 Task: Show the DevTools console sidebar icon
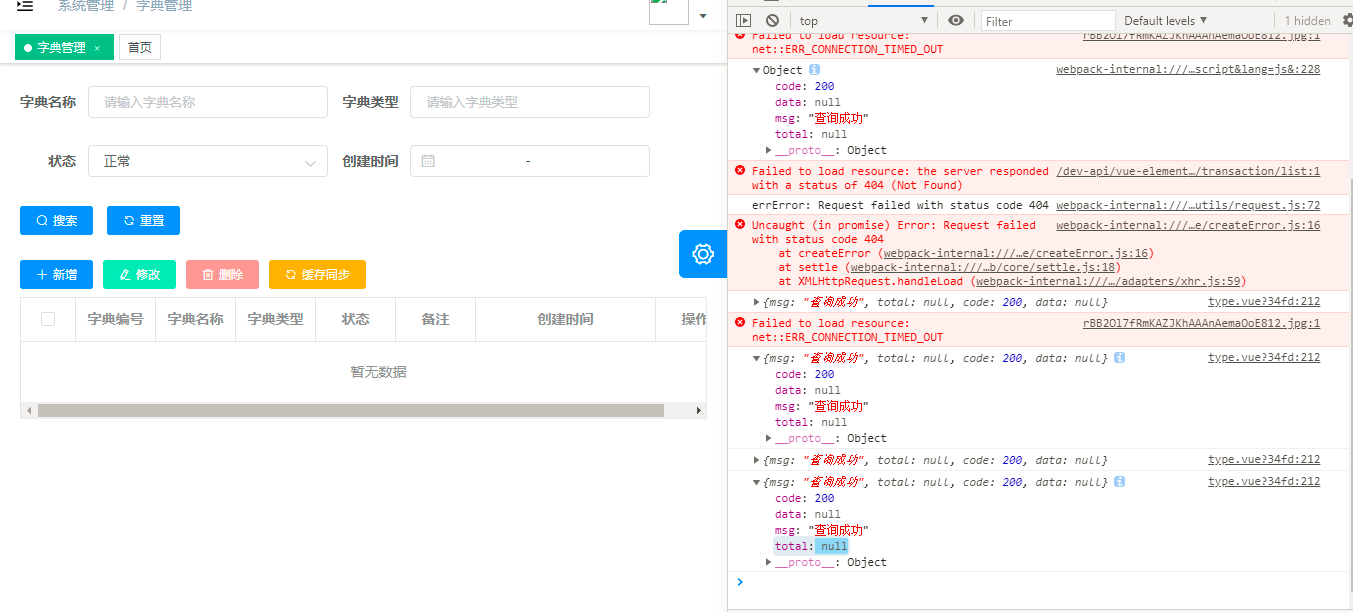pyautogui.click(x=743, y=20)
